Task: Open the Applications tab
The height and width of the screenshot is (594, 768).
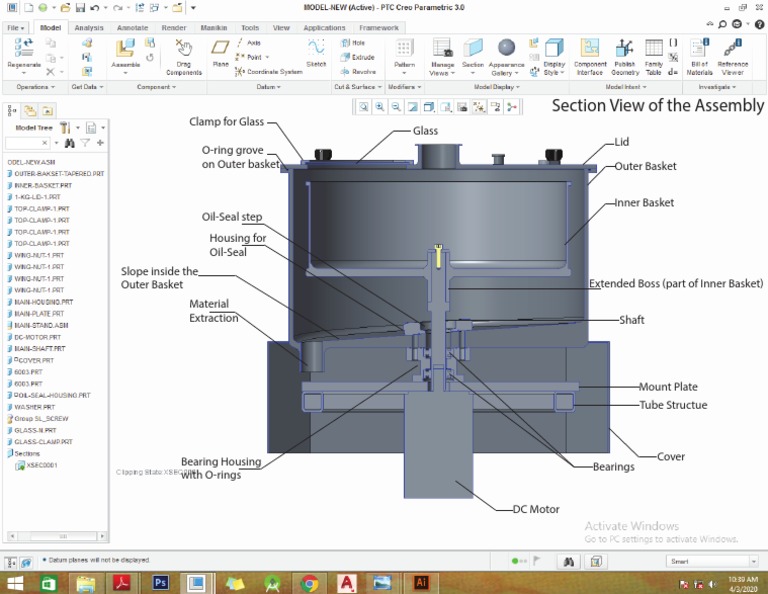Action: (324, 28)
